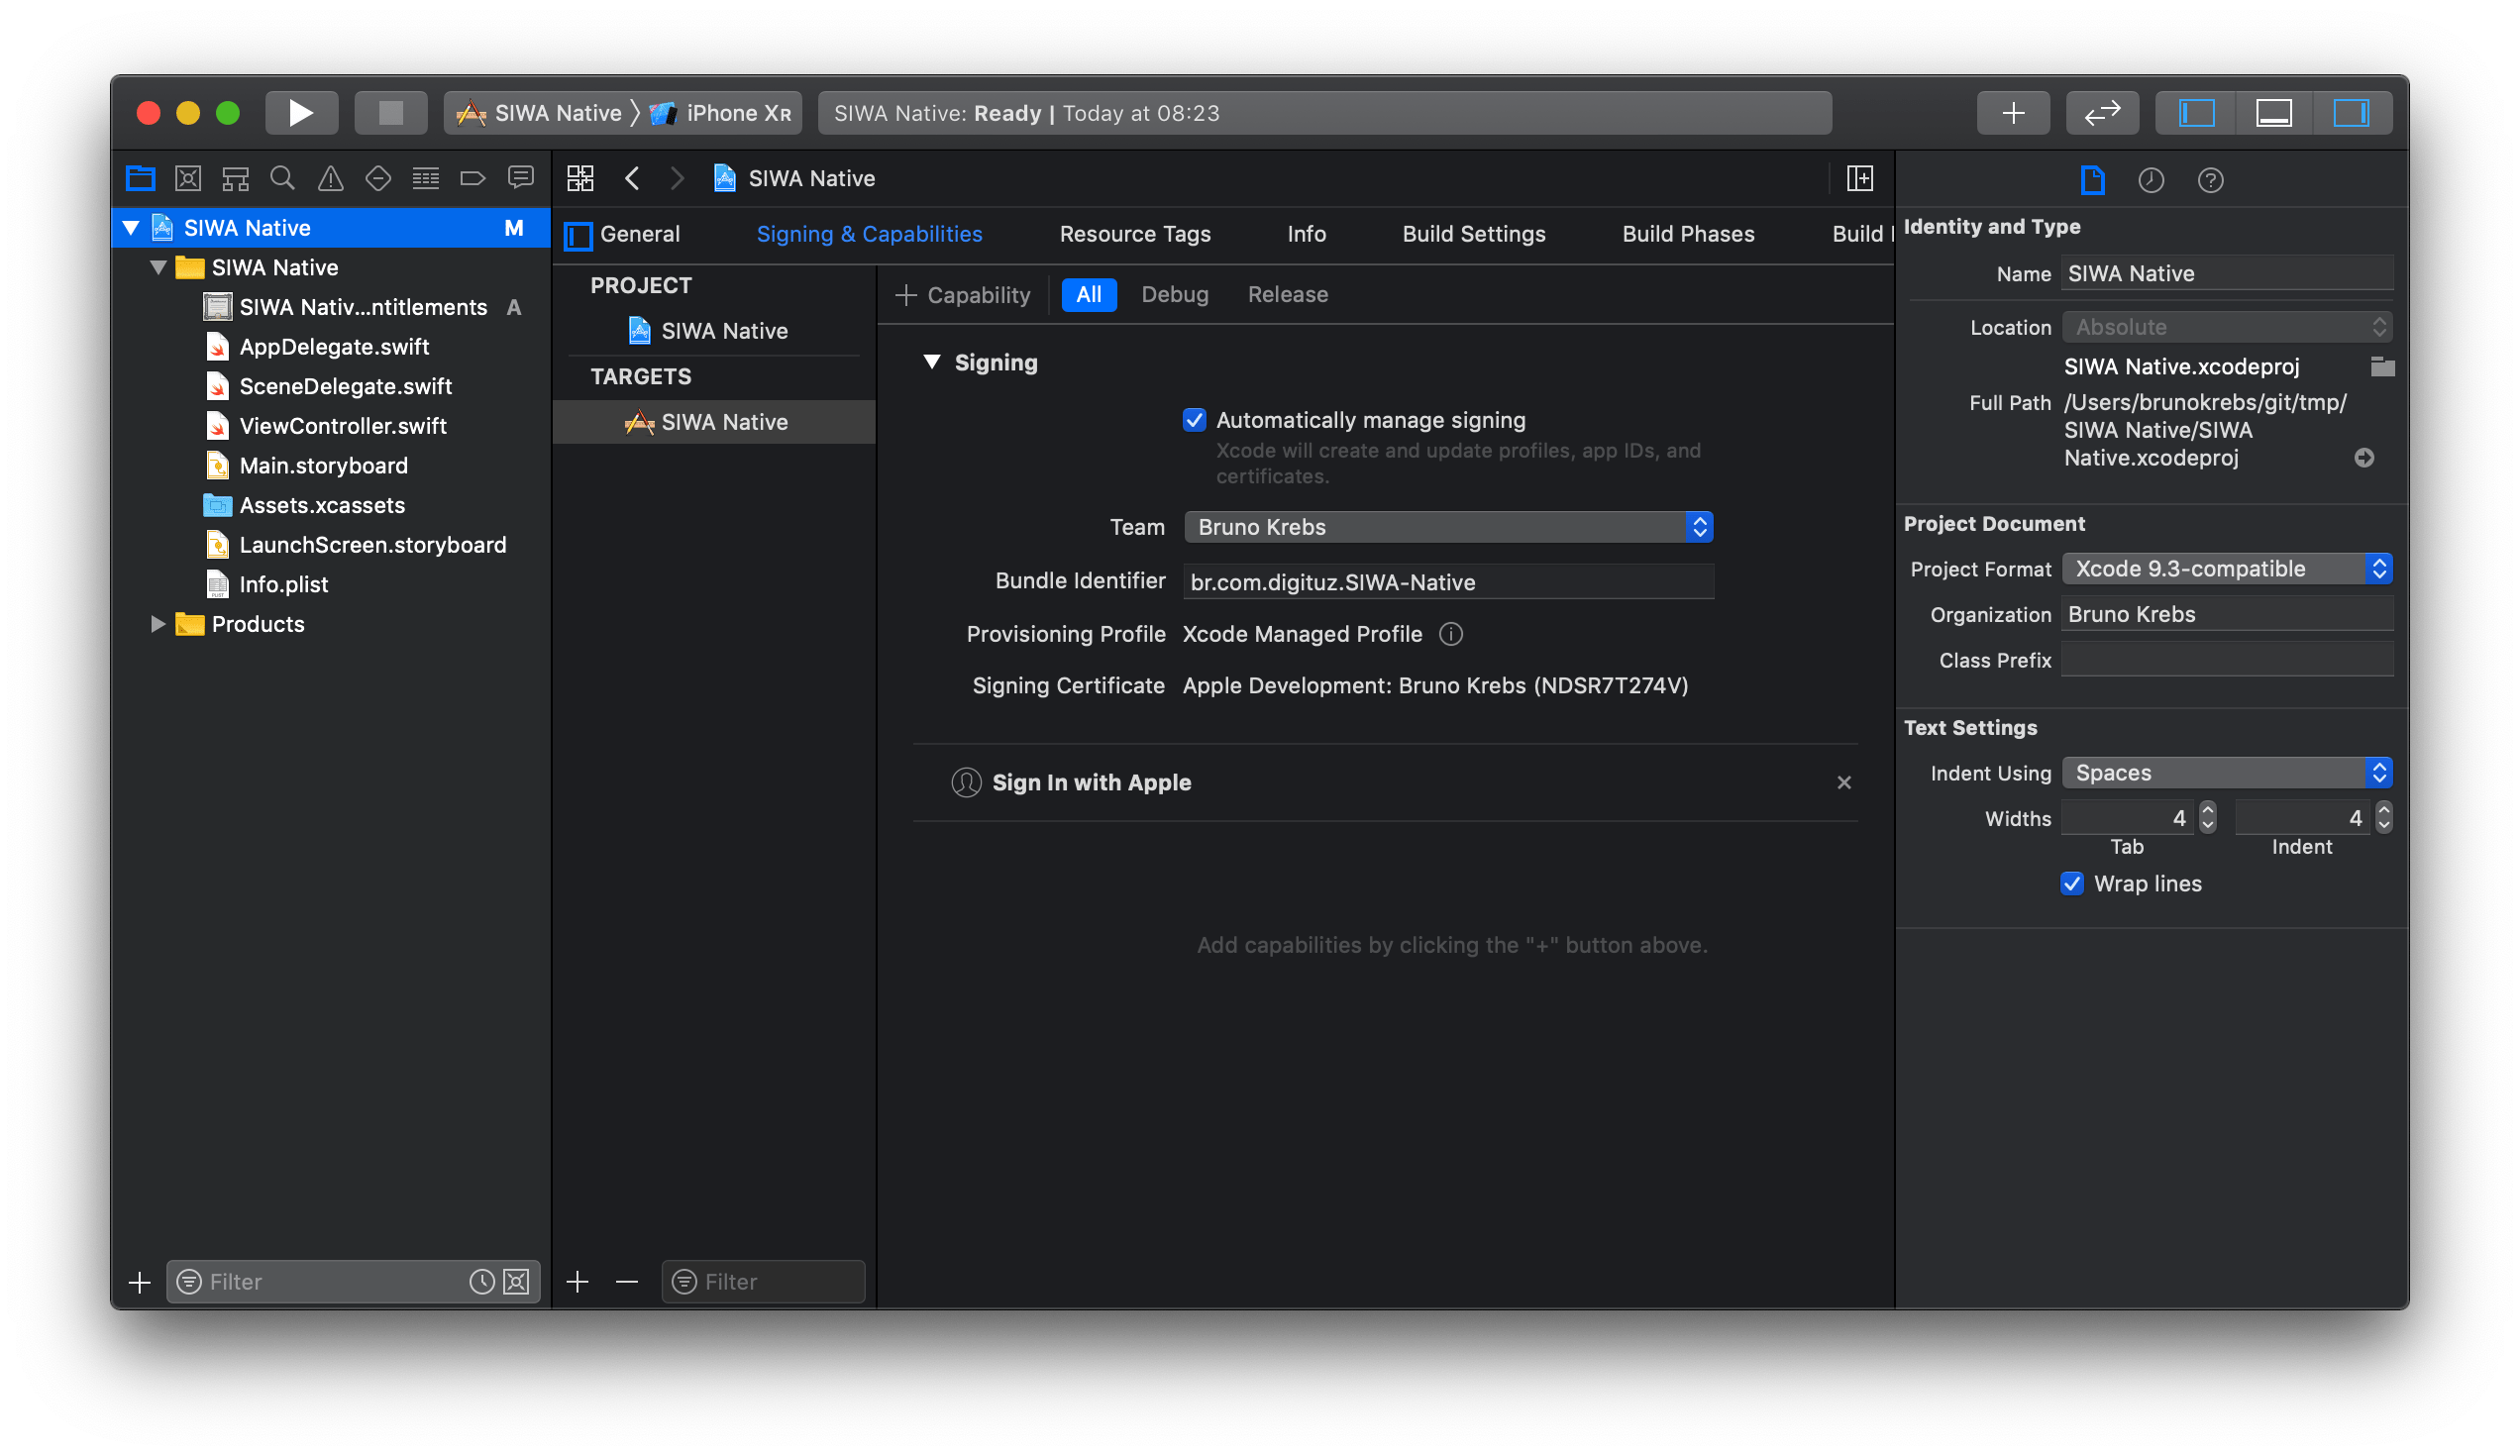Click the add editor split icon

click(x=1859, y=178)
